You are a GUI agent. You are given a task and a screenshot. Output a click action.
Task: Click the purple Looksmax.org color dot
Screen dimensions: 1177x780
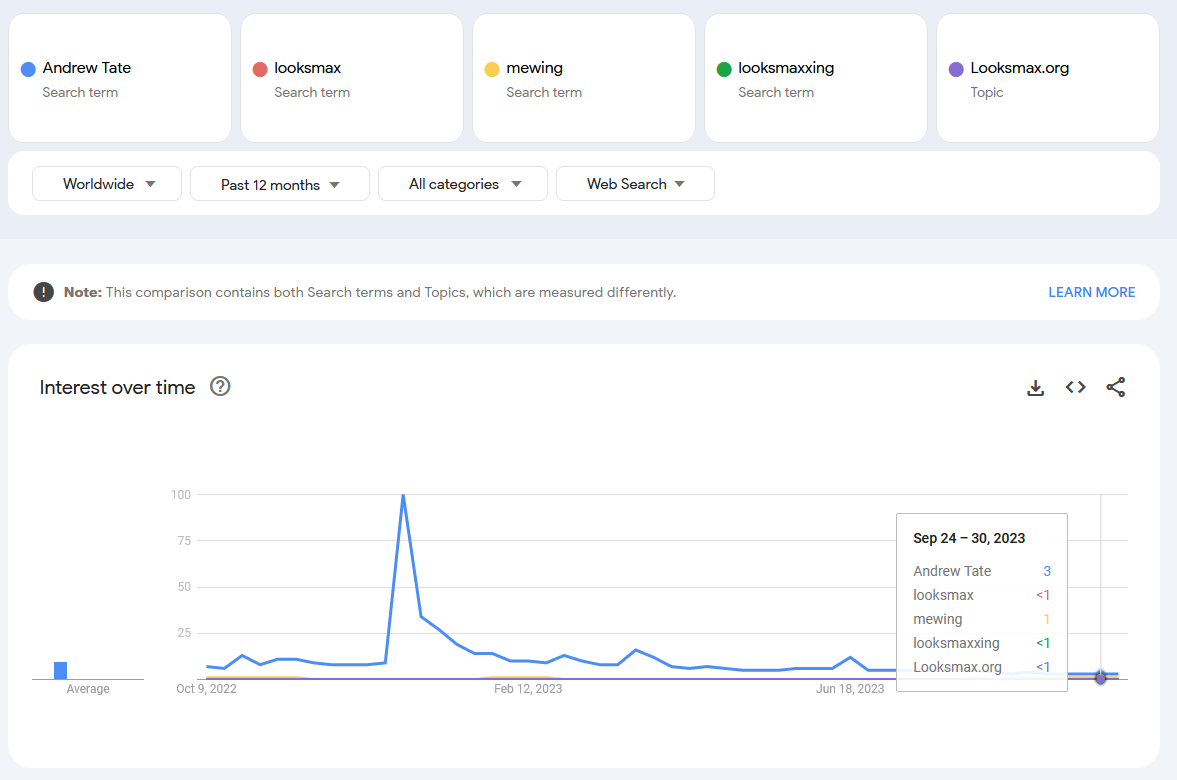point(956,69)
